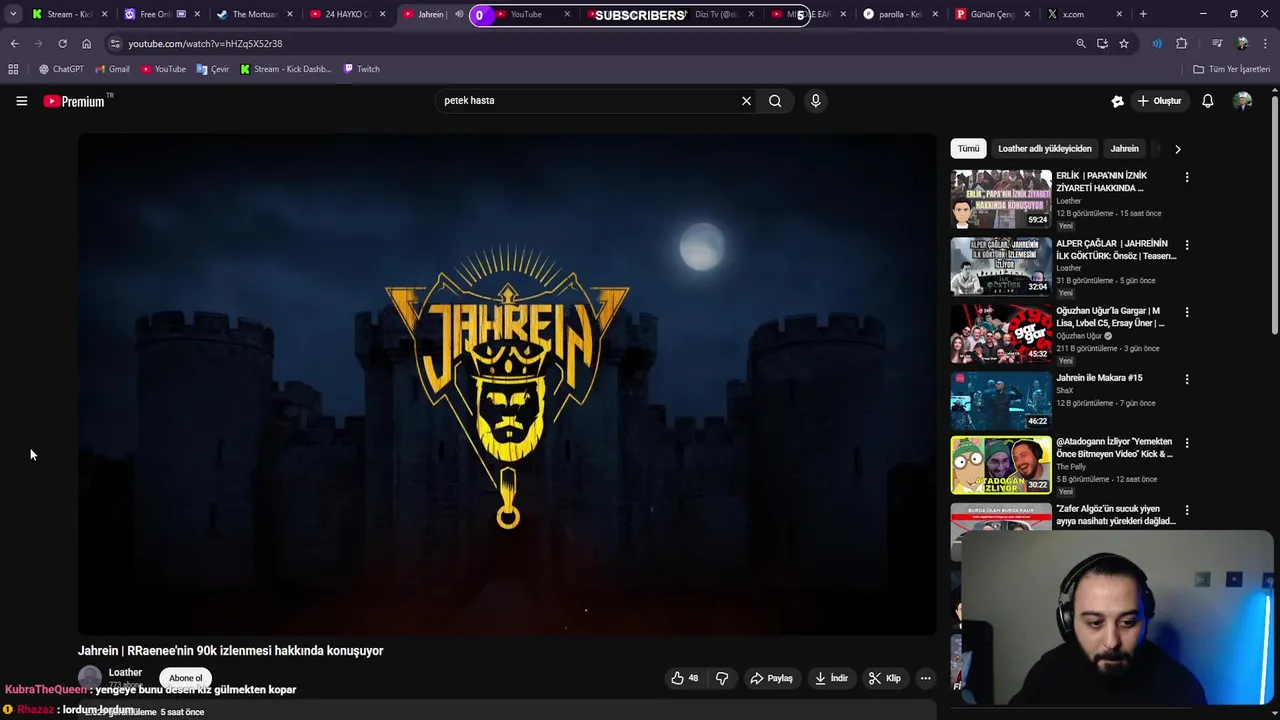Open the browser extensions puzzle icon
The height and width of the screenshot is (720, 1280).
tap(1181, 44)
